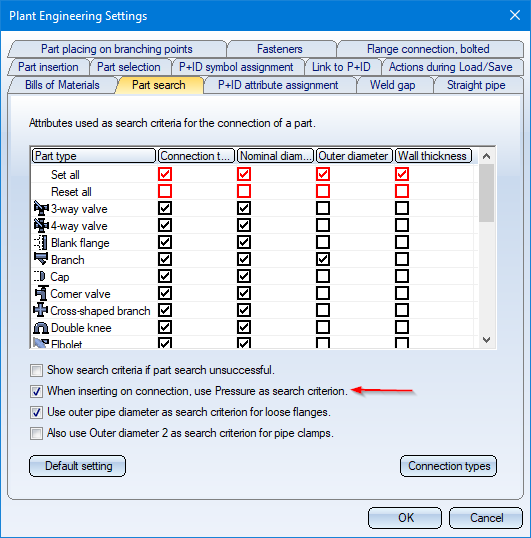Click the Corner valve part icon
The width and height of the screenshot is (531, 538).
point(41,293)
